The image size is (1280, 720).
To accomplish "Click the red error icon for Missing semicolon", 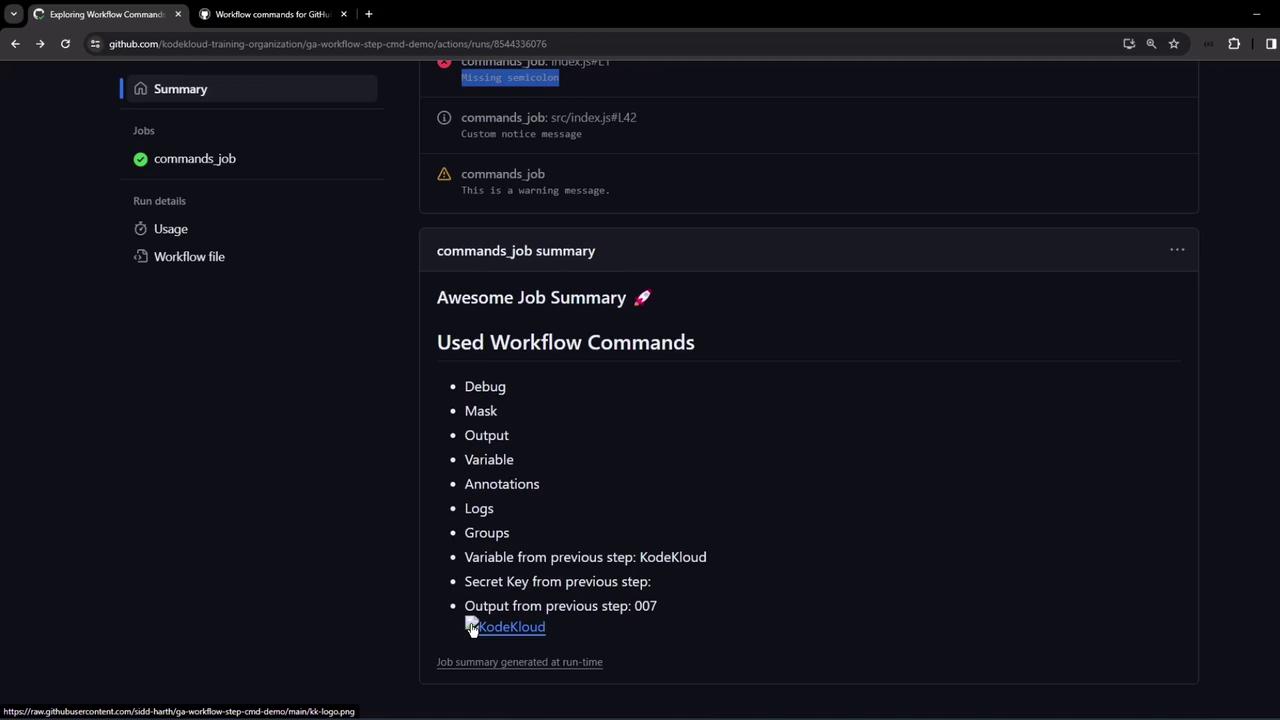I will 444,63.
